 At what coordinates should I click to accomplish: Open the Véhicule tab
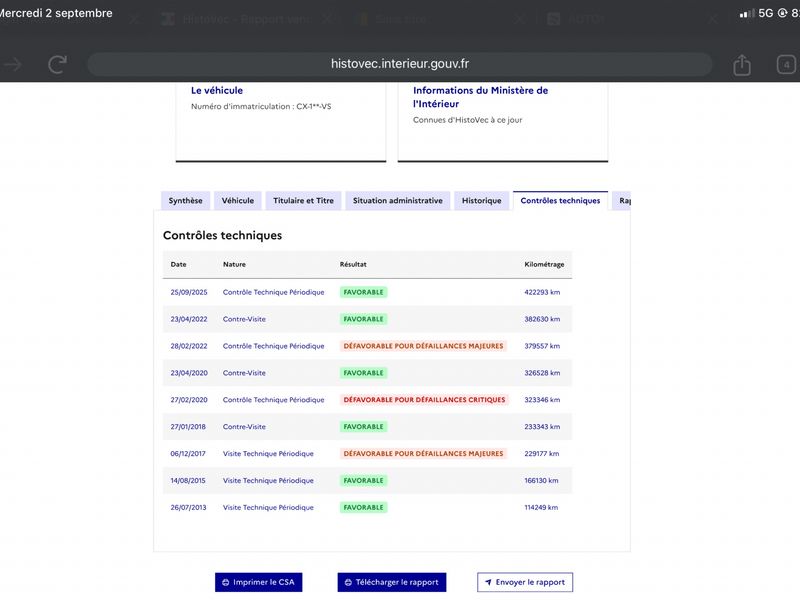pos(238,201)
